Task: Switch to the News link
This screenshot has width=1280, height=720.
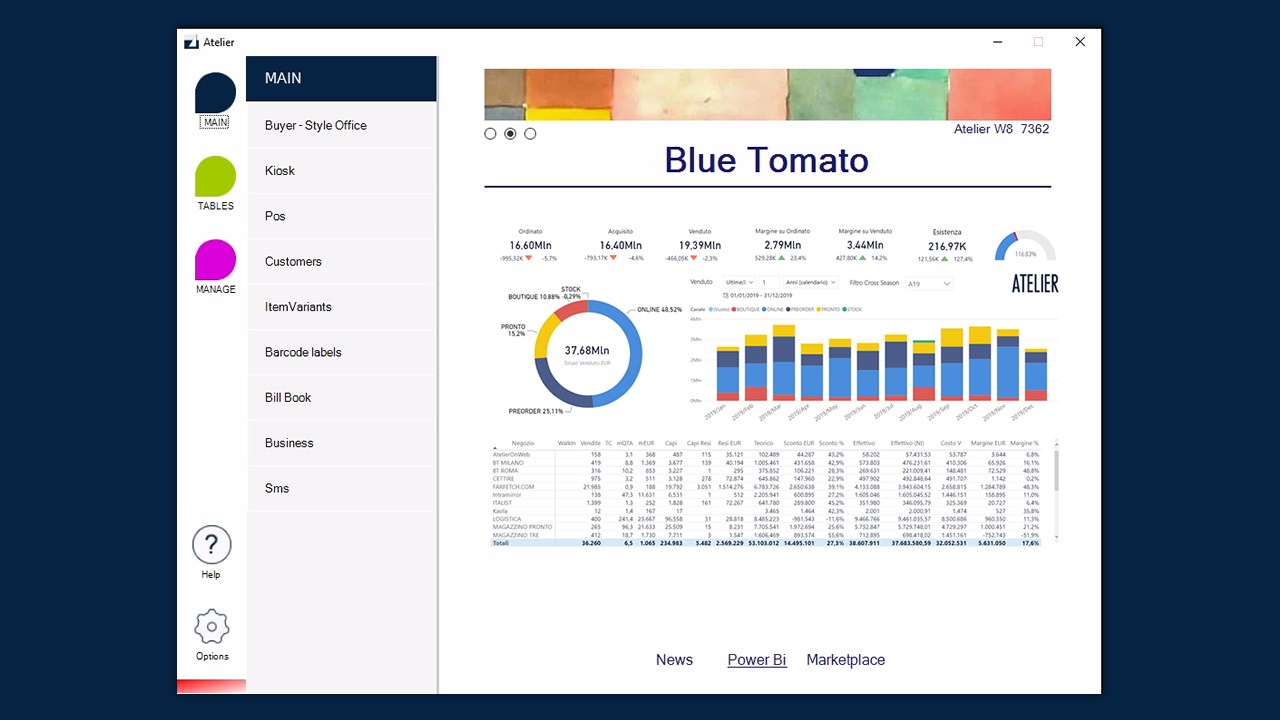Action: coord(674,660)
